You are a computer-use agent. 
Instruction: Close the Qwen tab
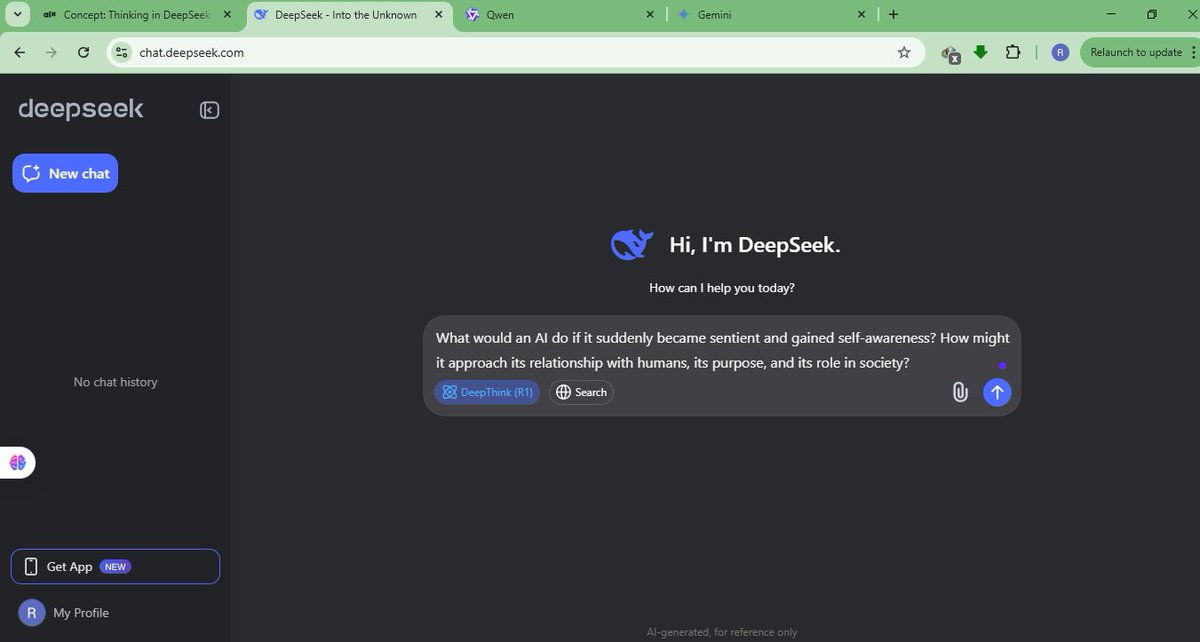[650, 15]
